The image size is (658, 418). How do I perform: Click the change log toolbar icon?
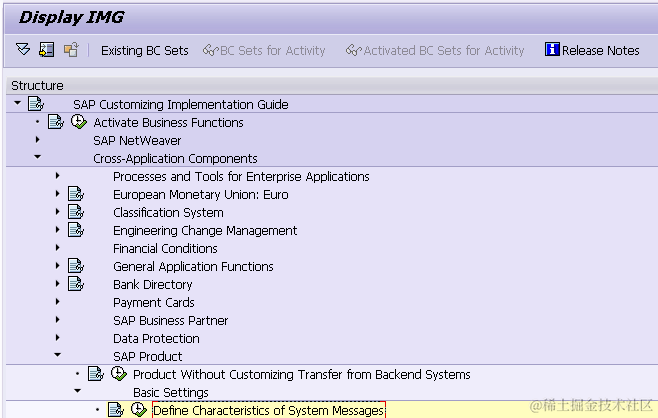click(x=71, y=50)
